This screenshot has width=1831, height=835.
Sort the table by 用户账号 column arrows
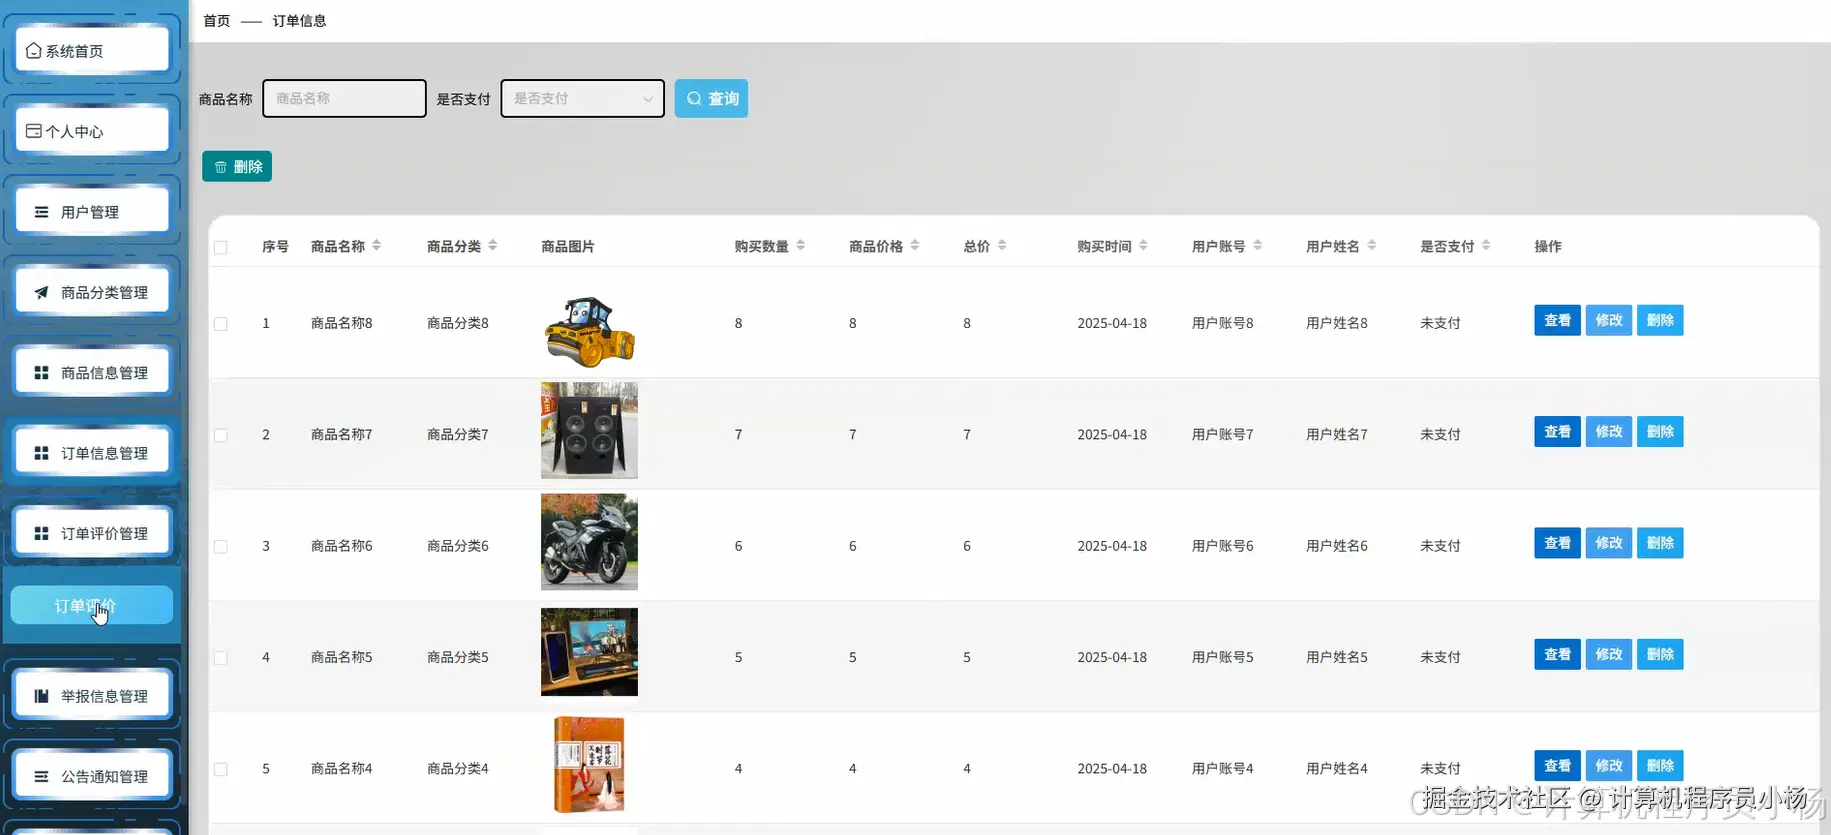pyautogui.click(x=1258, y=245)
